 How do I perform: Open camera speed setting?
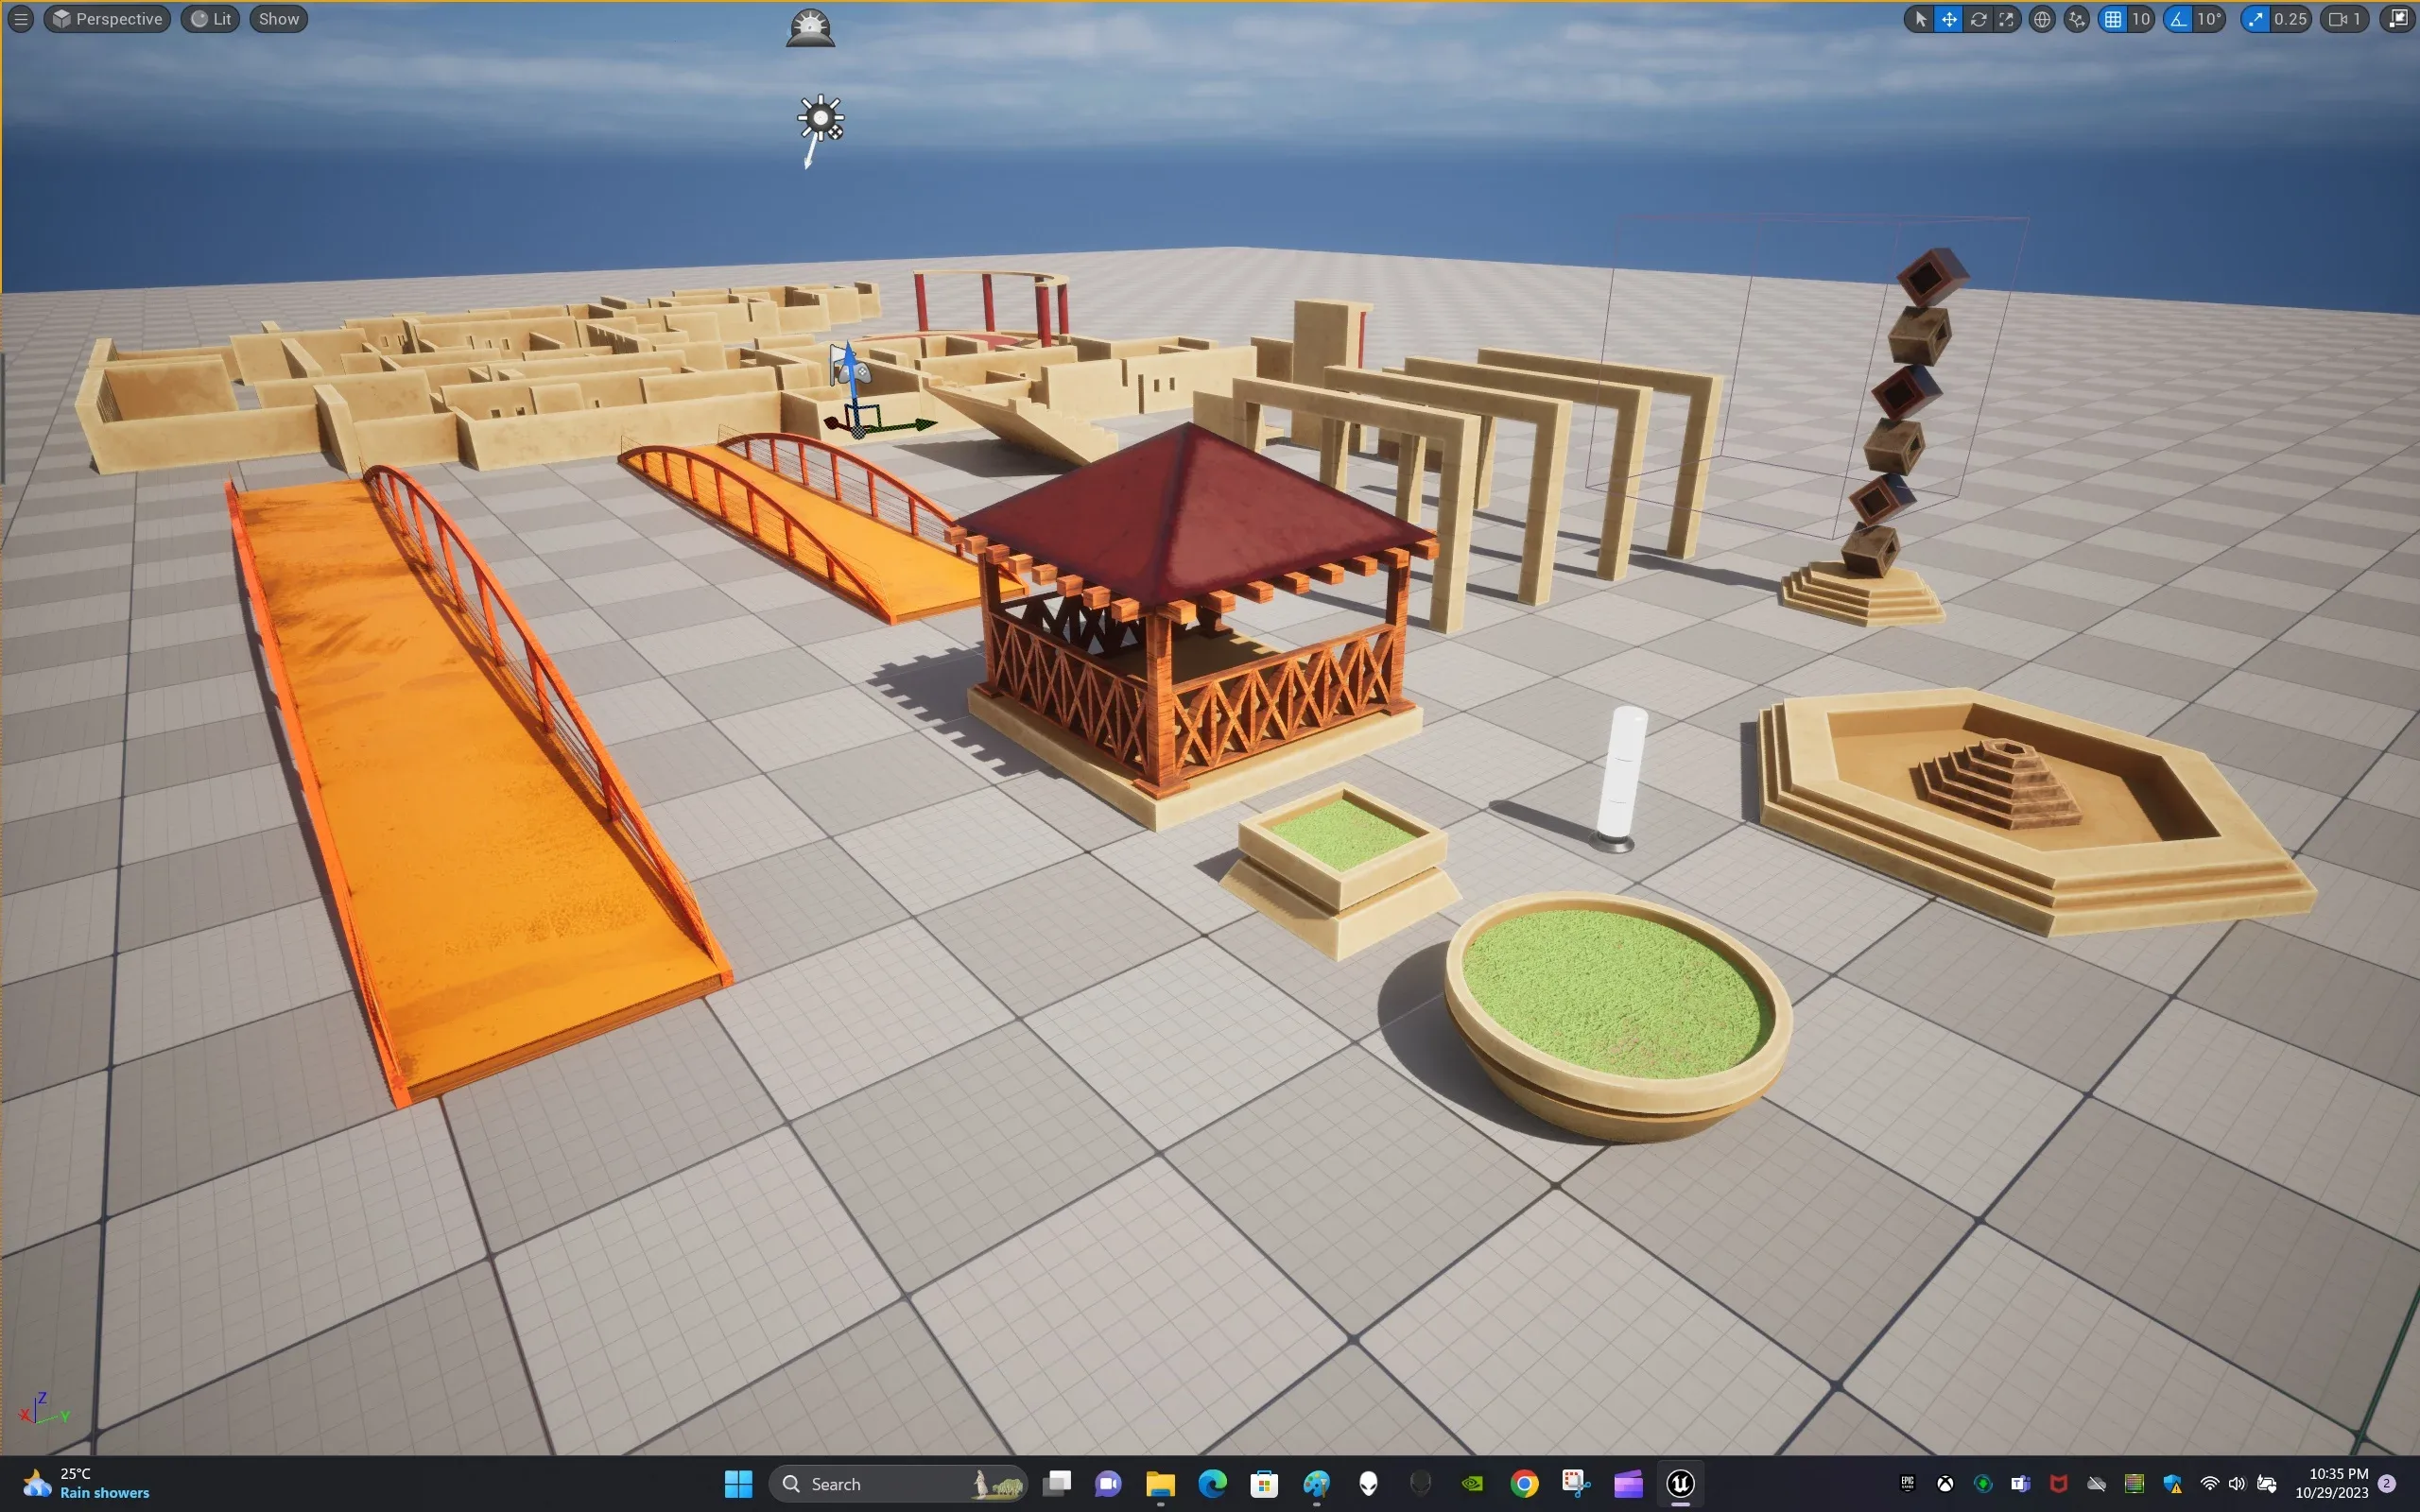tap(2344, 19)
